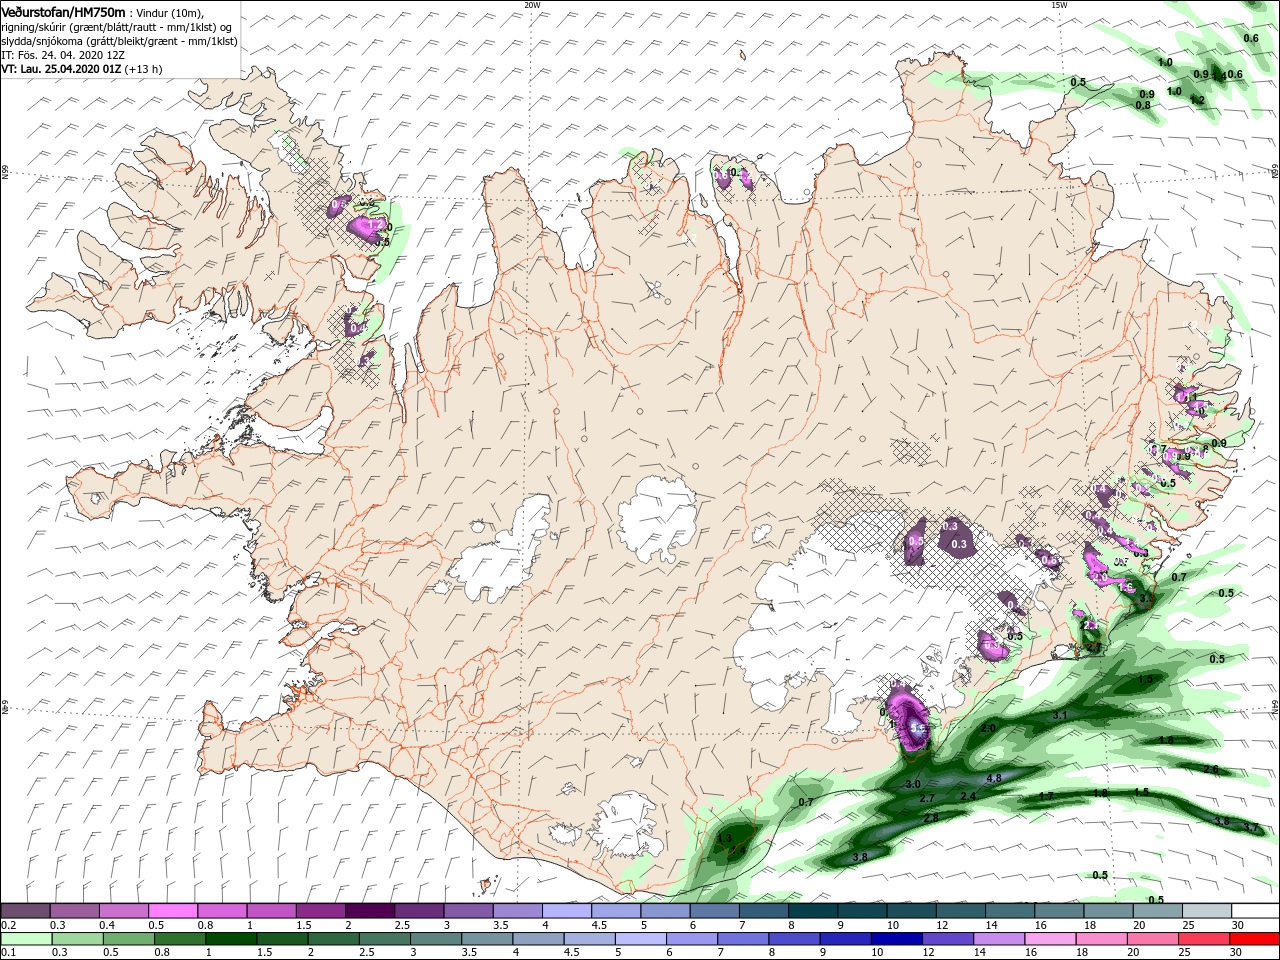Select upper legend lavender swatch 4 to 4.5
Screen dimensions: 1280x960
point(566,911)
